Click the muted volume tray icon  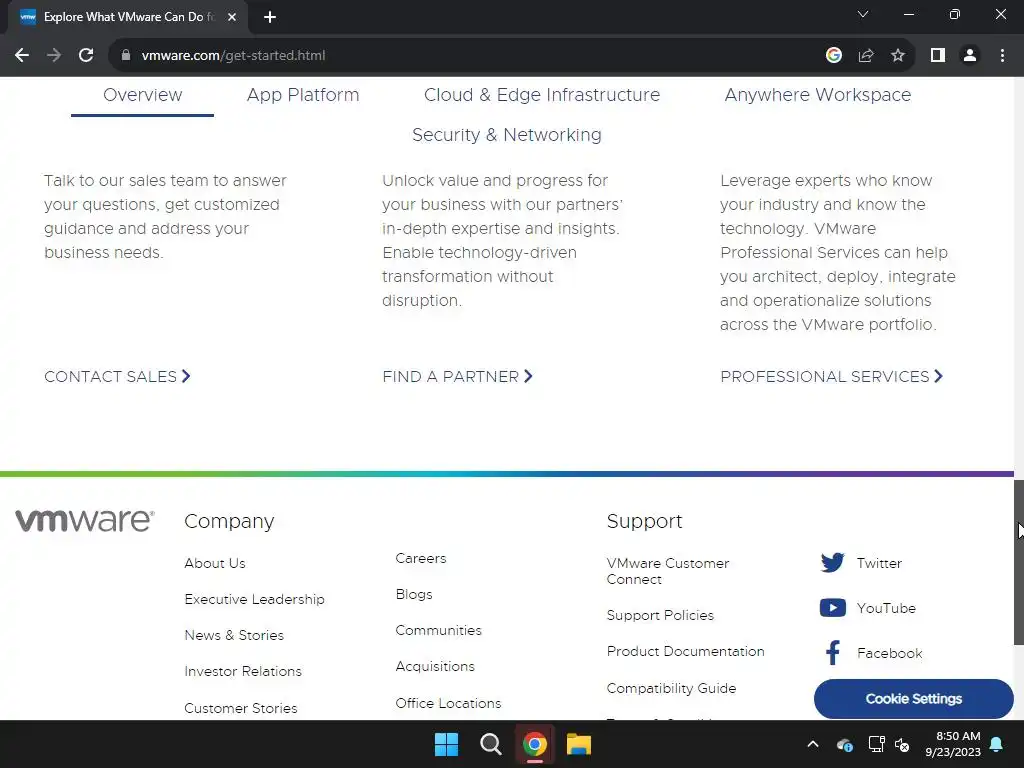click(x=903, y=744)
